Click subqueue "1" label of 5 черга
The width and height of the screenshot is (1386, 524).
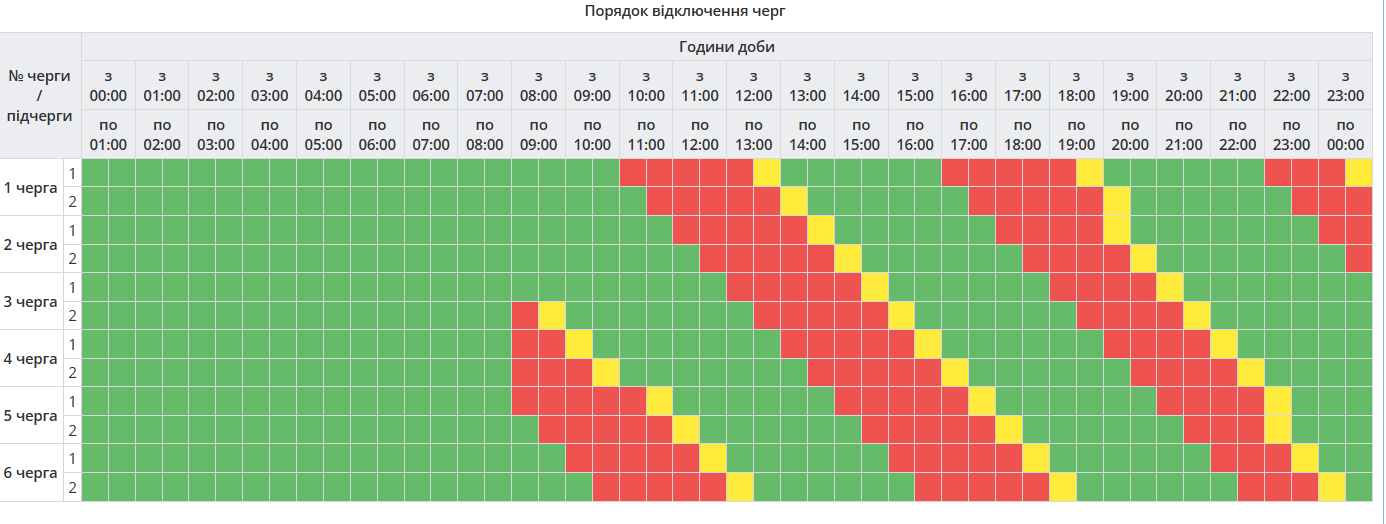coord(72,401)
